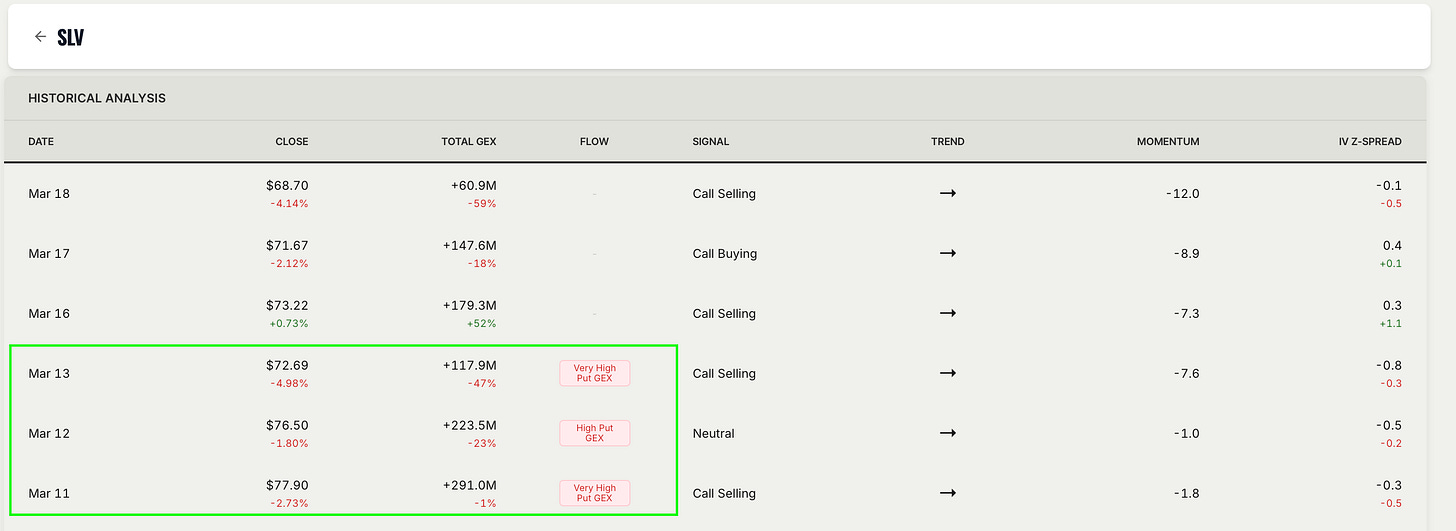The image size is (1456, 531).
Task: Click the +0.73% close change
Action: 289,324
